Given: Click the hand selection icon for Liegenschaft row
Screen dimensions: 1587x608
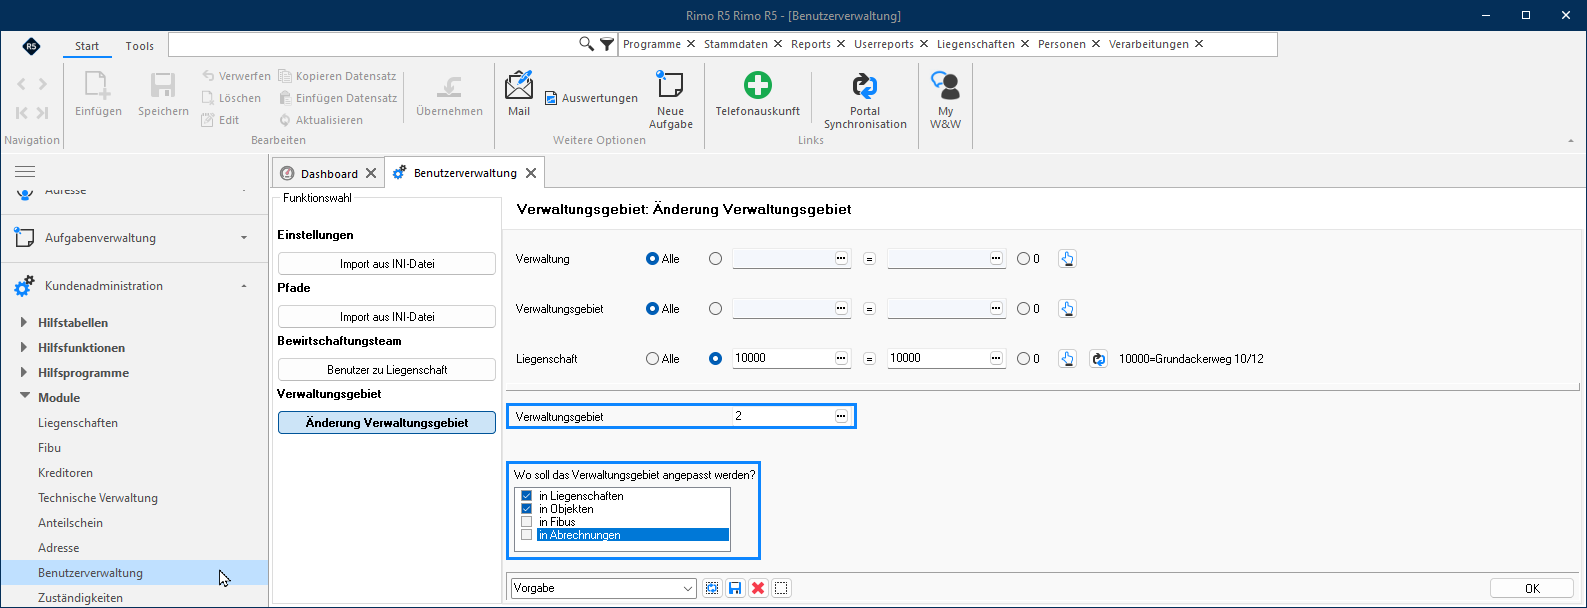Looking at the screenshot, I should click(1067, 359).
